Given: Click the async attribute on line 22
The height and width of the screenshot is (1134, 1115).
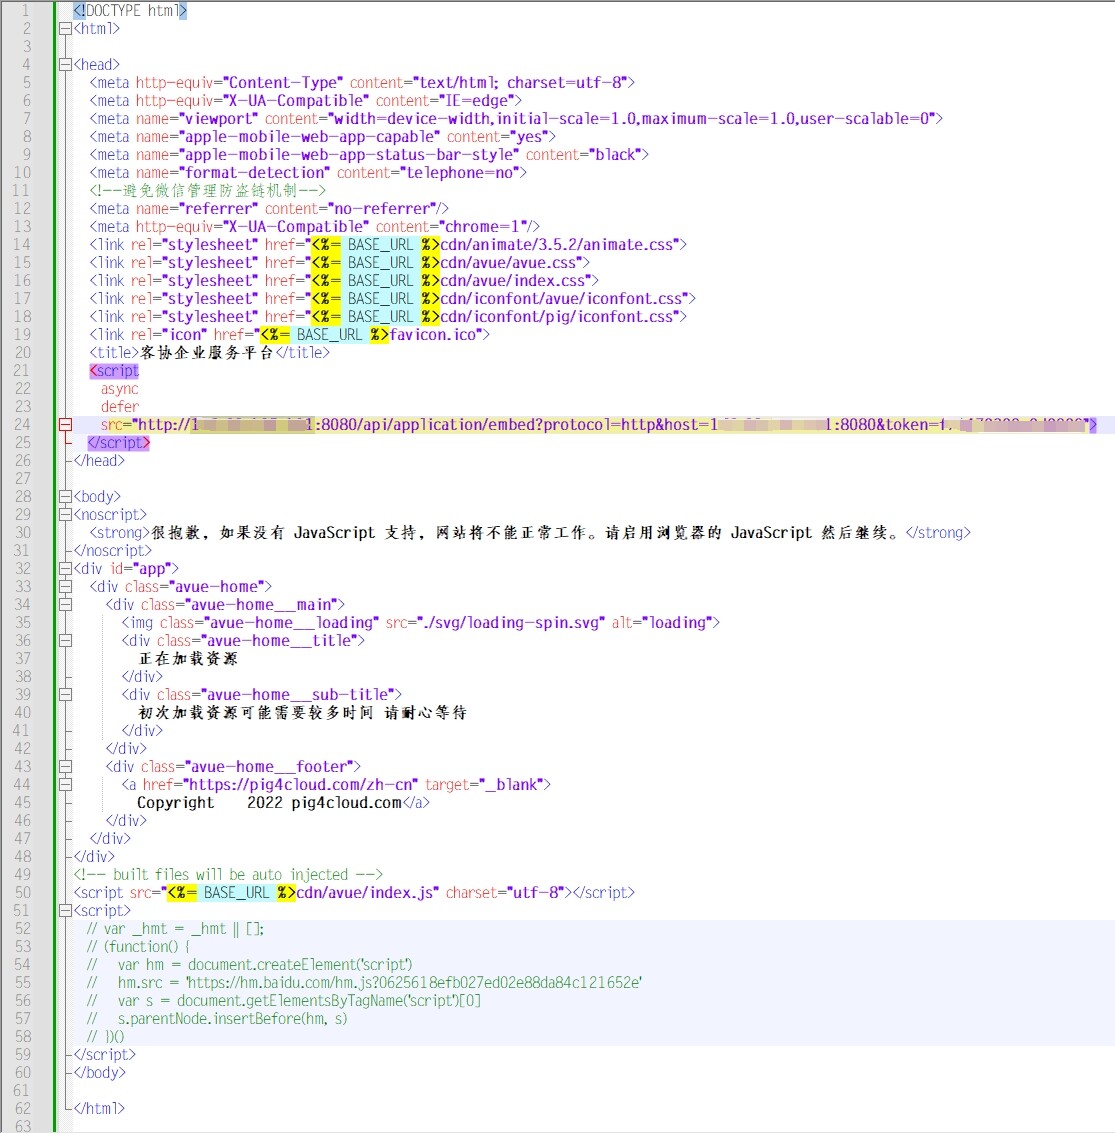Looking at the screenshot, I should (x=119, y=389).
